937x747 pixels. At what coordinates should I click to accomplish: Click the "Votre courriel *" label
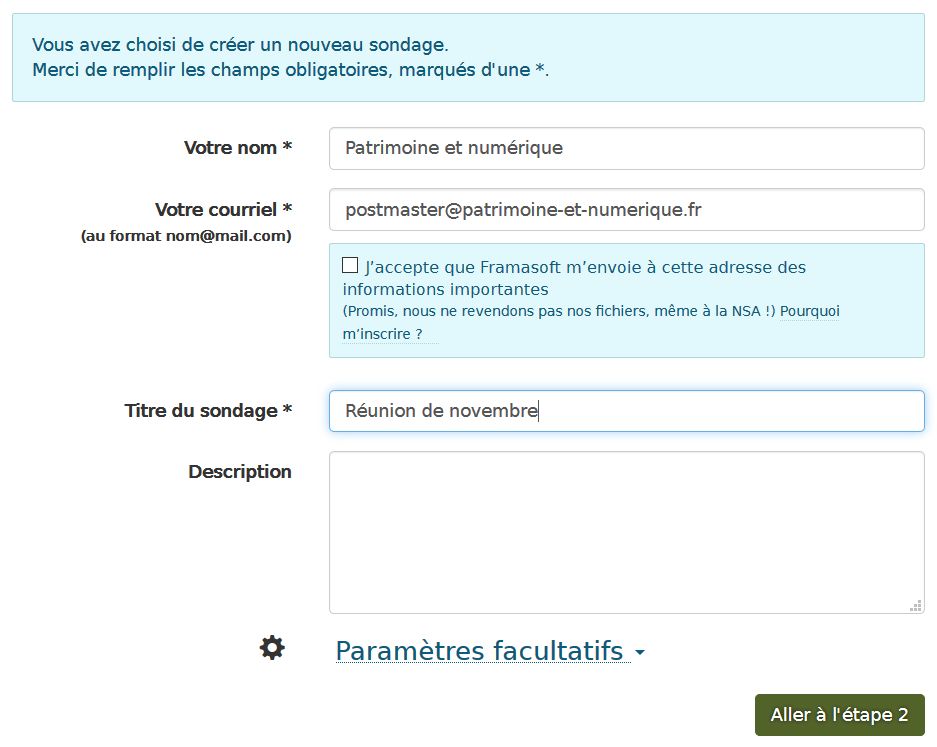(x=223, y=210)
